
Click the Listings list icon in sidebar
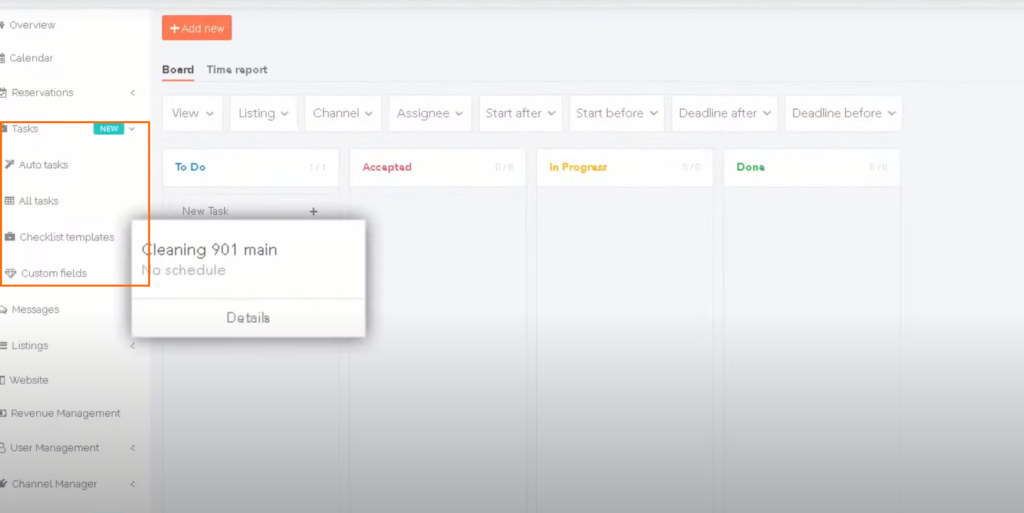pos(4,346)
